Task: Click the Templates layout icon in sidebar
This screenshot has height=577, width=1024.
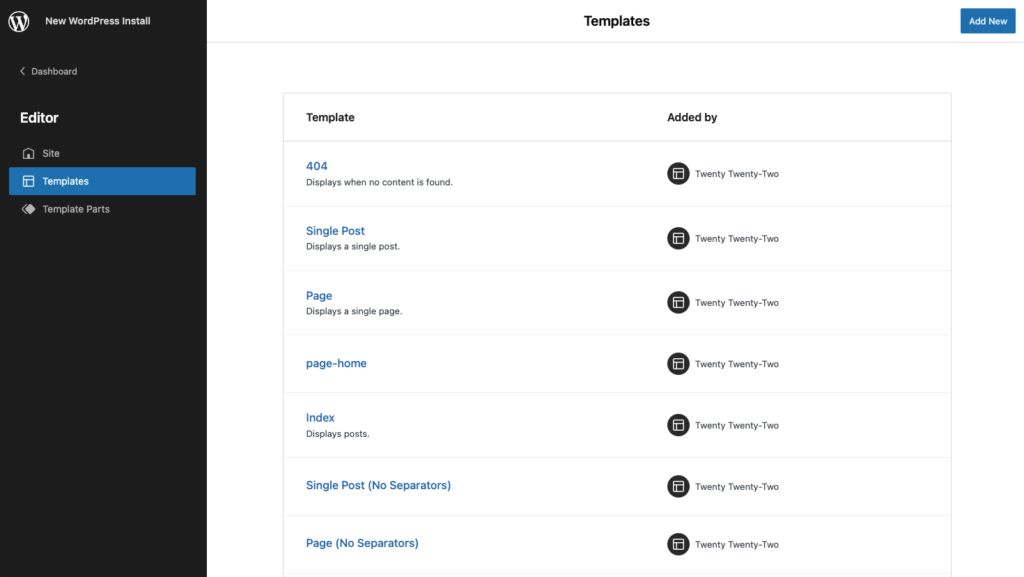Action: point(28,181)
